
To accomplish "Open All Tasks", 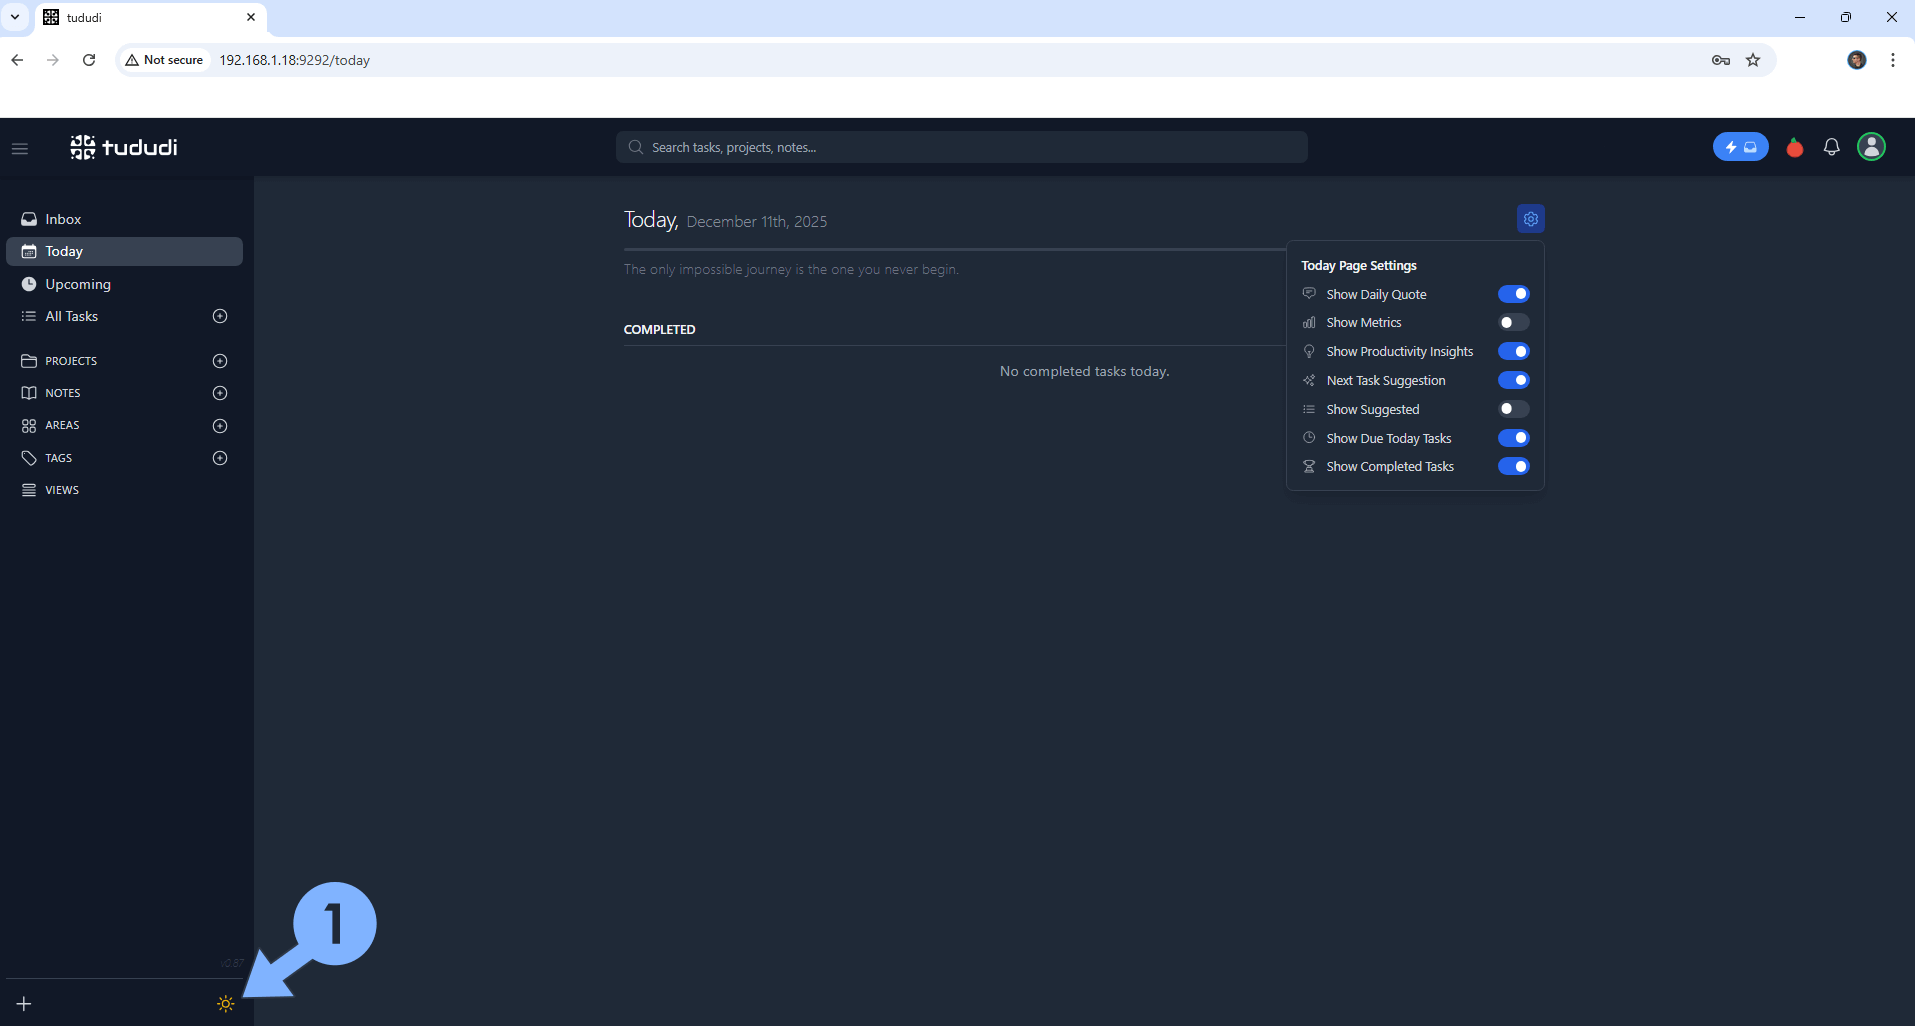I will pyautogui.click(x=72, y=316).
